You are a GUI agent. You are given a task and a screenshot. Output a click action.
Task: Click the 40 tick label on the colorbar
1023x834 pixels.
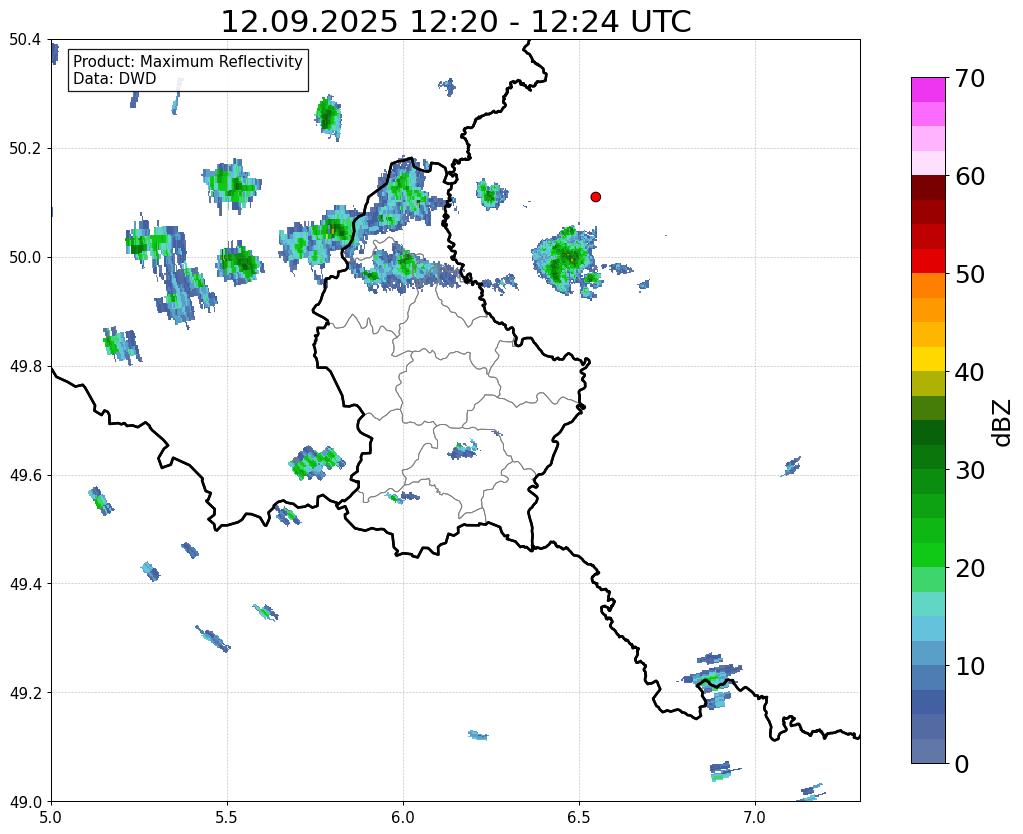pyautogui.click(x=969, y=372)
